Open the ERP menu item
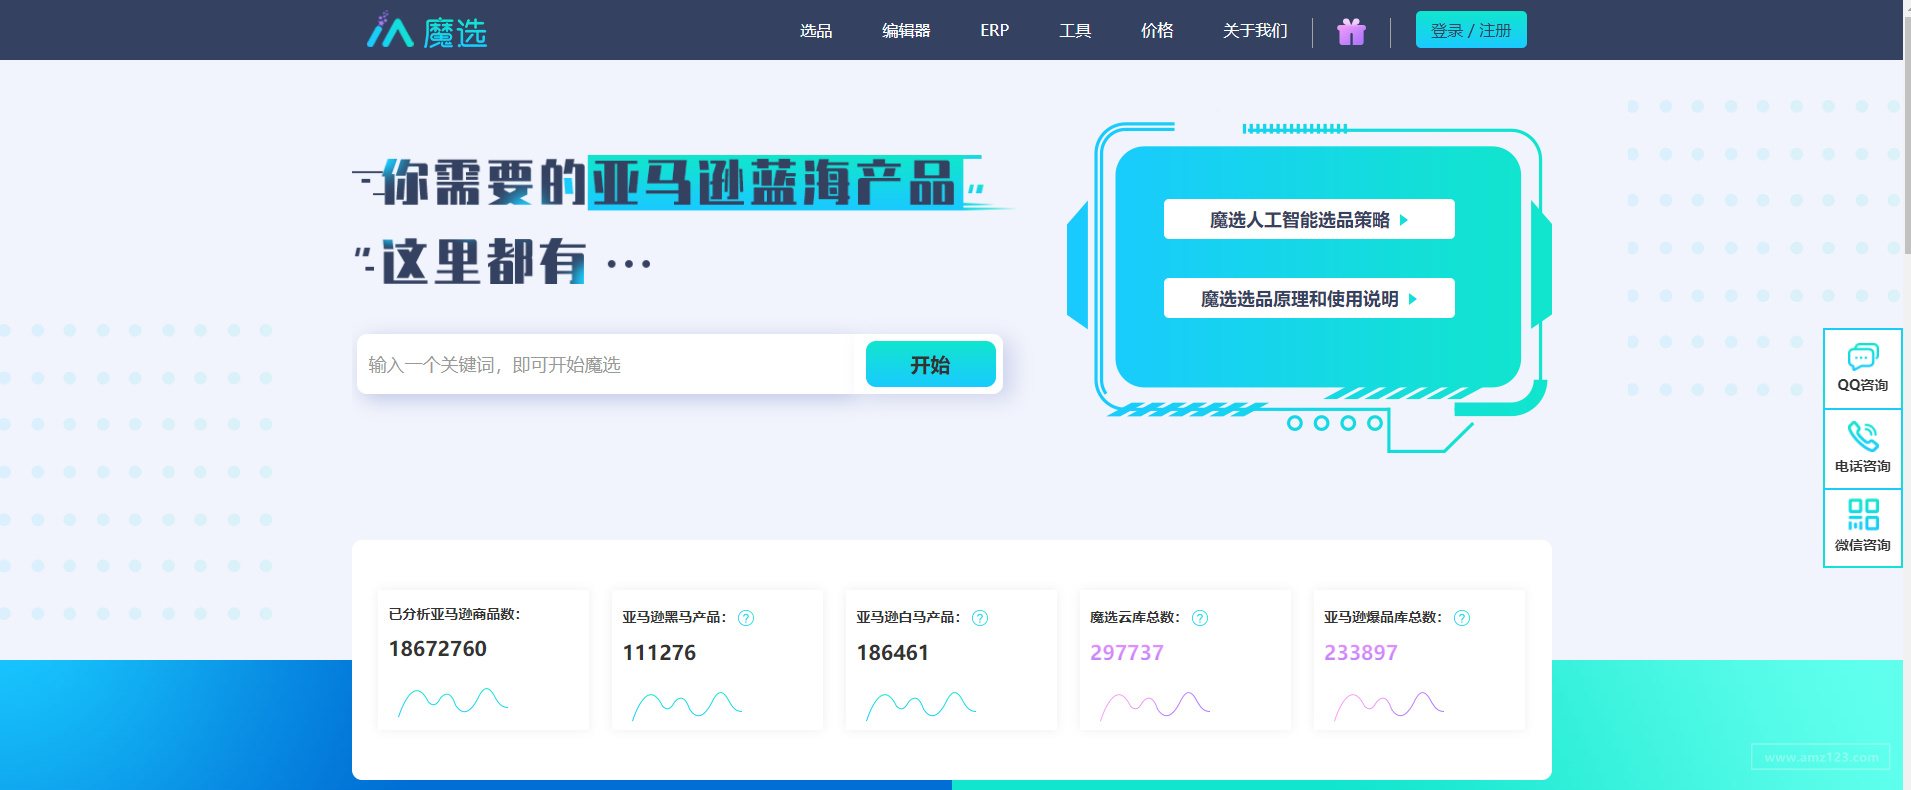Image resolution: width=1911 pixels, height=790 pixels. pos(995,31)
